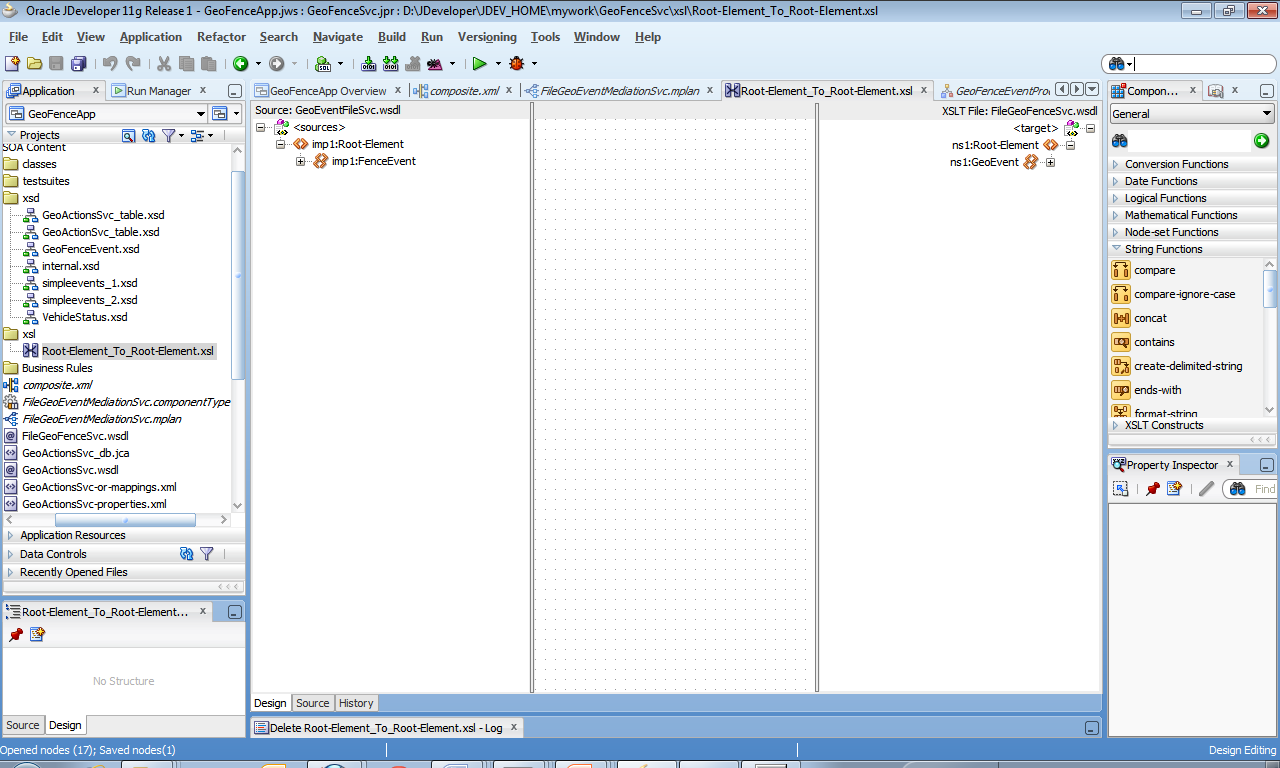Click the Save All icon in the toolbar

[x=77, y=63]
